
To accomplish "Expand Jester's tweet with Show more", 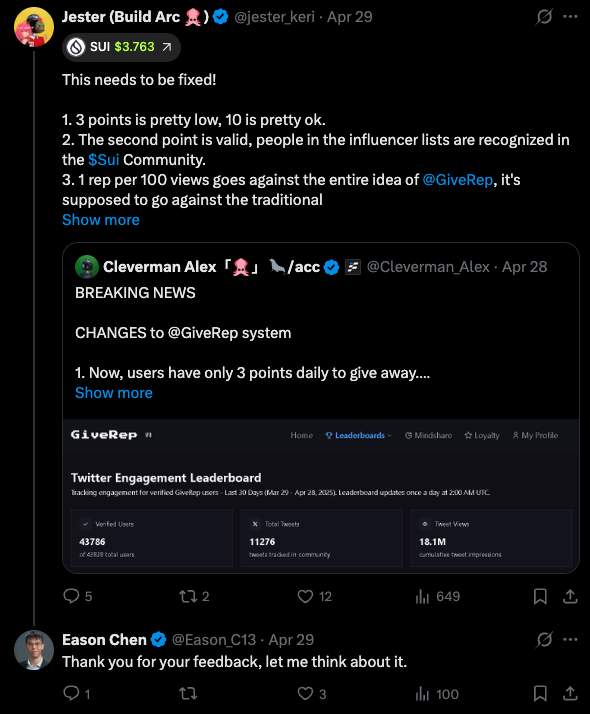I will pyautogui.click(x=101, y=220).
